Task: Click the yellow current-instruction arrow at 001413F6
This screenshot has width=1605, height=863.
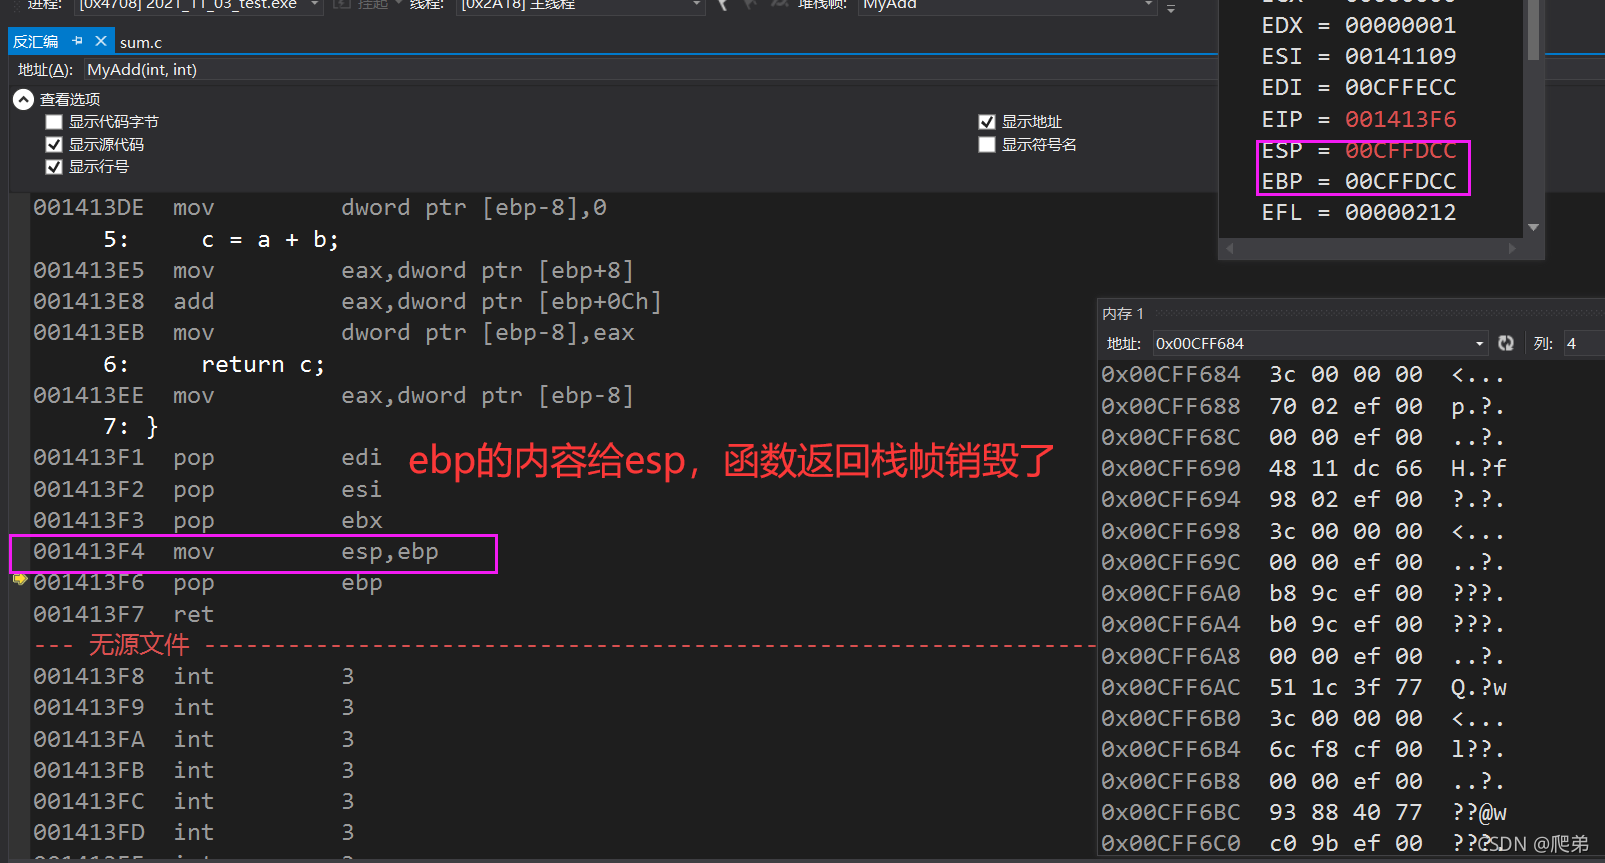Action: [x=19, y=578]
